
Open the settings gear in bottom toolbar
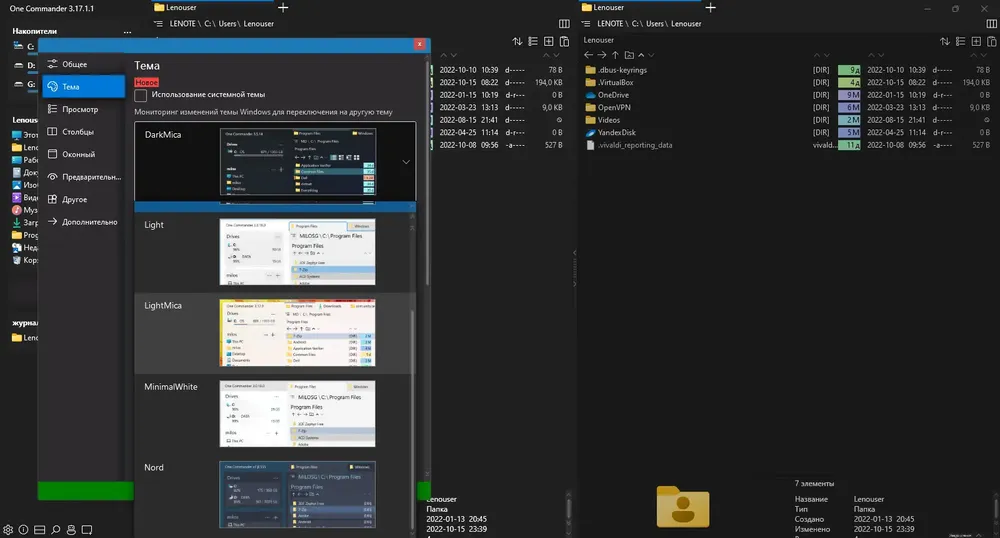8,530
